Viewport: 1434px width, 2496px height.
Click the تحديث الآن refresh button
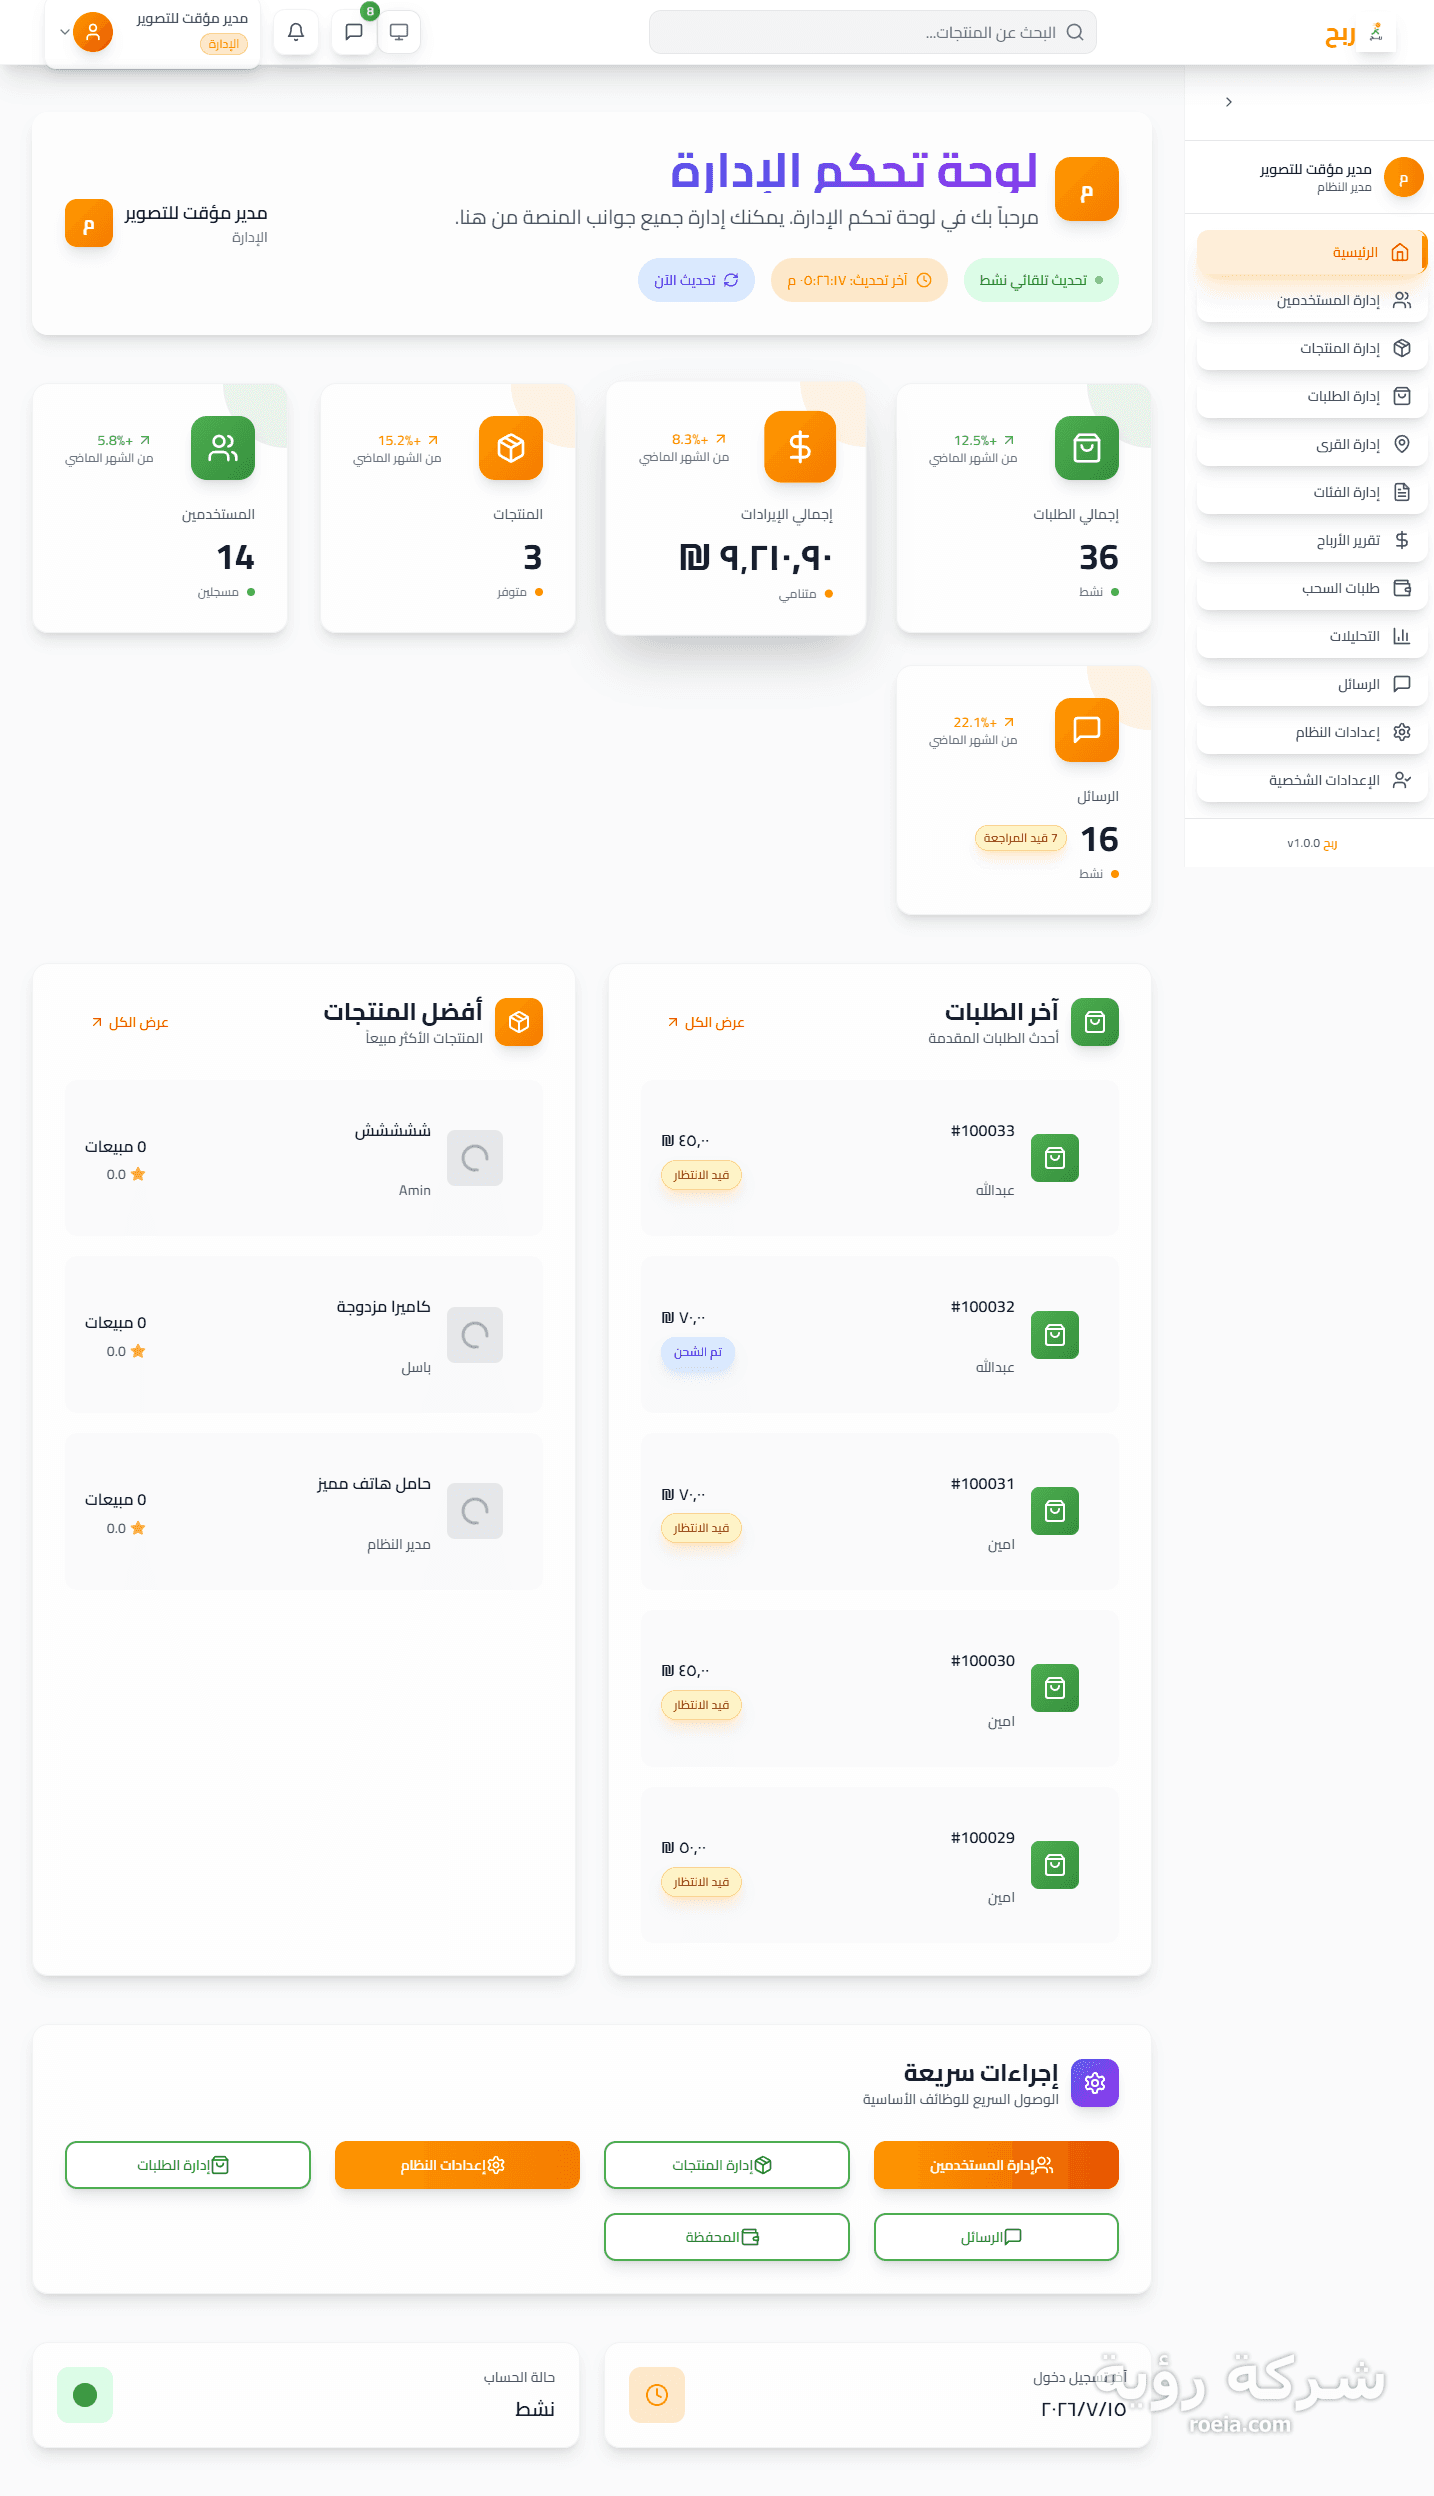(696, 280)
